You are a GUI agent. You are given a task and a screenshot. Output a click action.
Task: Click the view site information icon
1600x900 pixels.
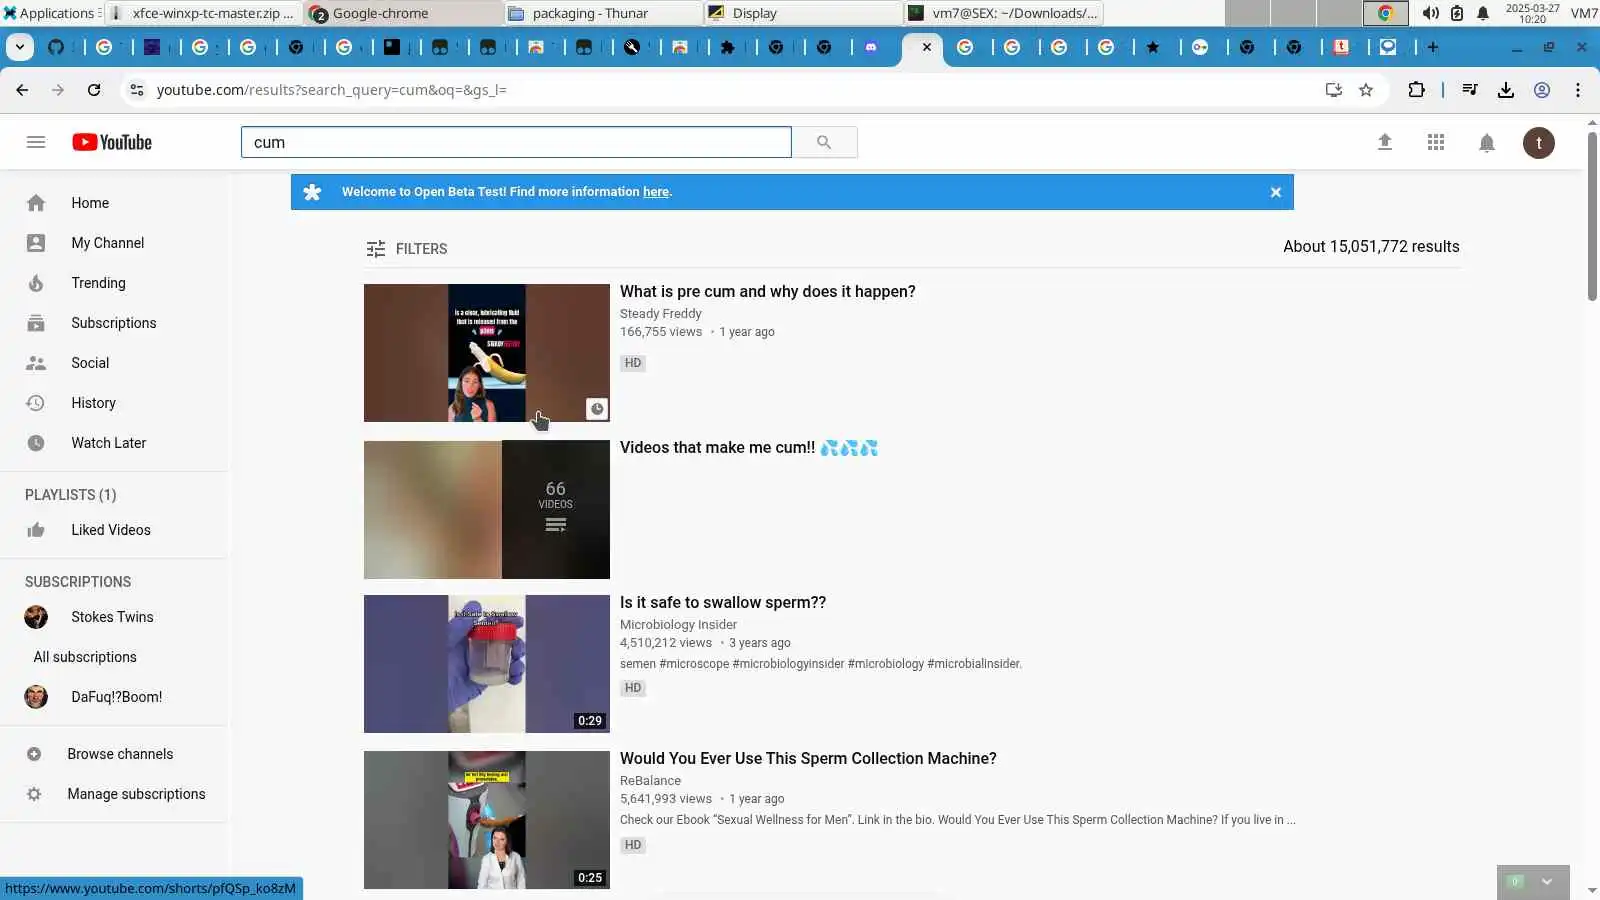pyautogui.click(x=137, y=90)
